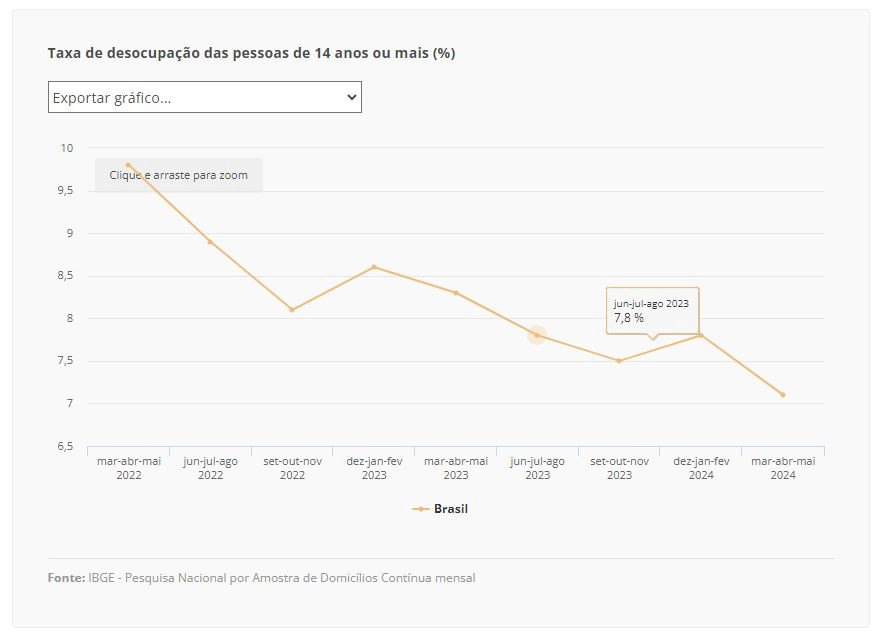Click the chart title text
The height and width of the screenshot is (637, 880).
click(x=251, y=53)
